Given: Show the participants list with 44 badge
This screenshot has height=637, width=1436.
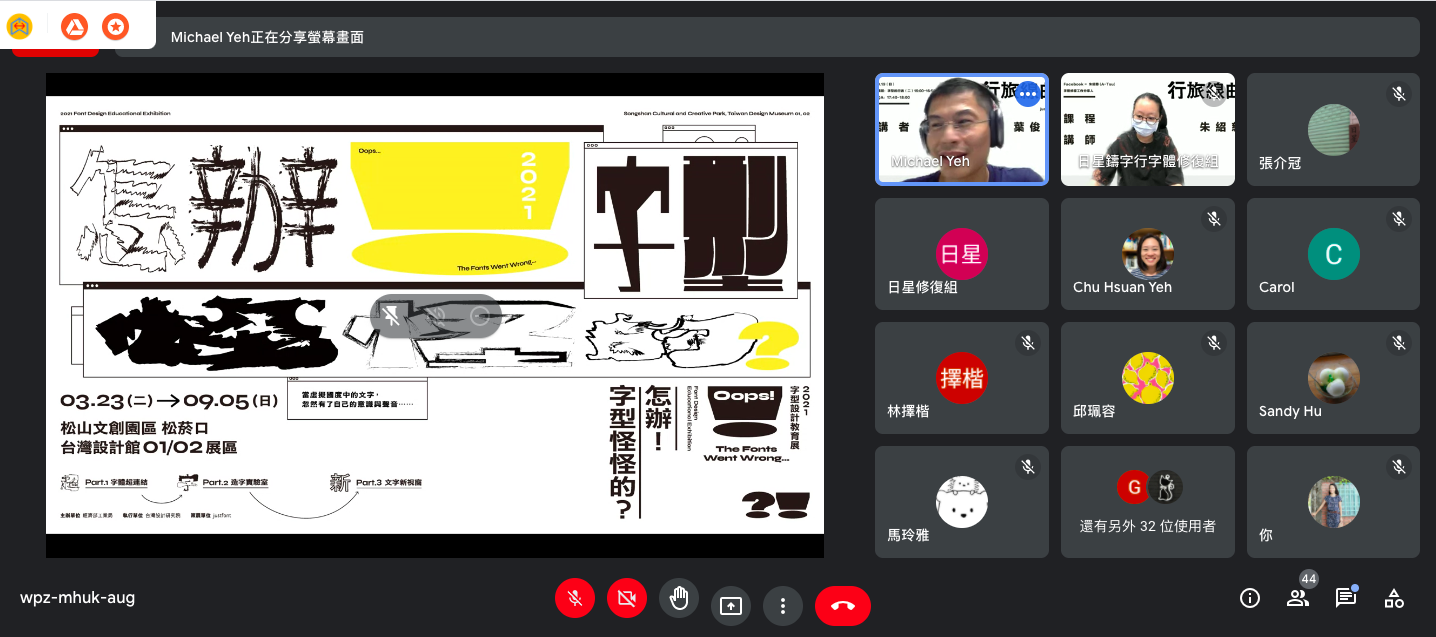Looking at the screenshot, I should (x=1298, y=598).
